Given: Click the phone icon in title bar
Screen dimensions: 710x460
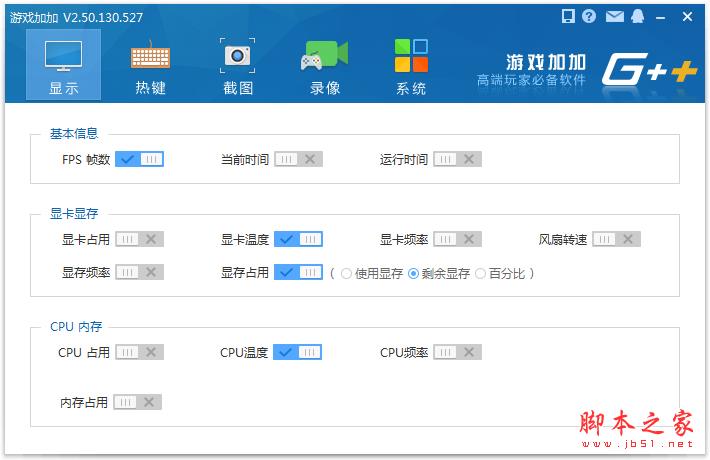Looking at the screenshot, I should [568, 16].
